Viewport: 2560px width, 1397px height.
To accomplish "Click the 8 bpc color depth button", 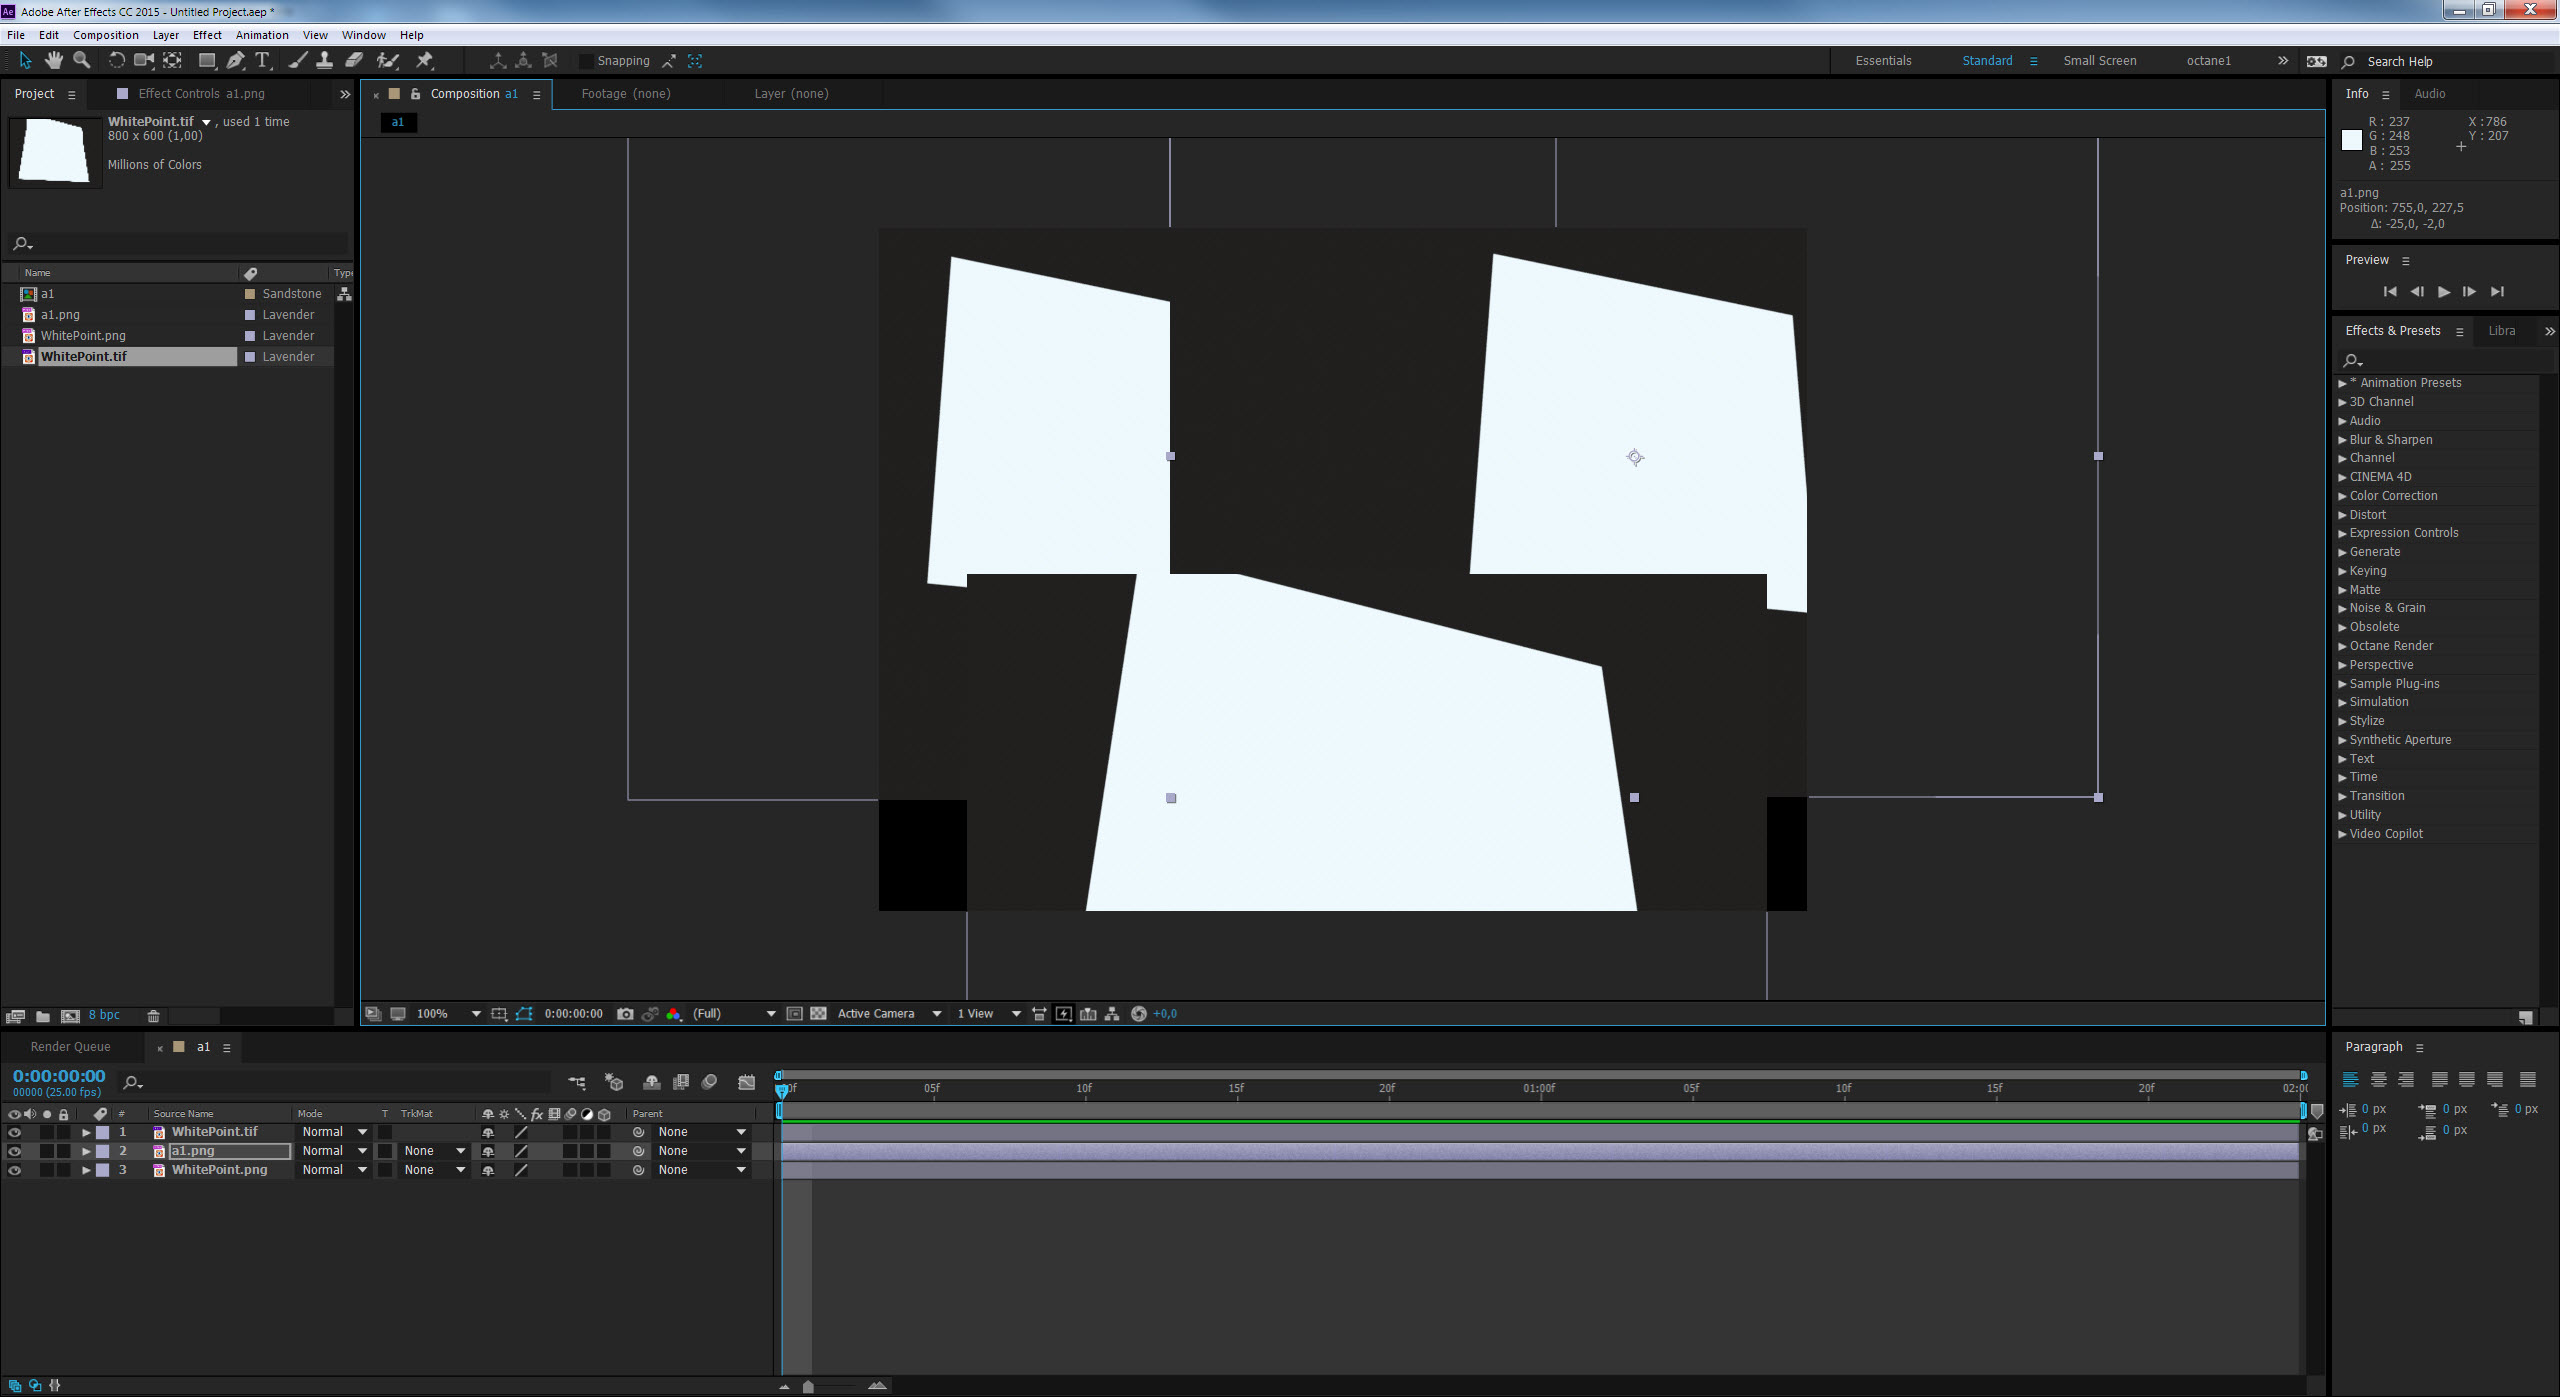I will point(104,1015).
